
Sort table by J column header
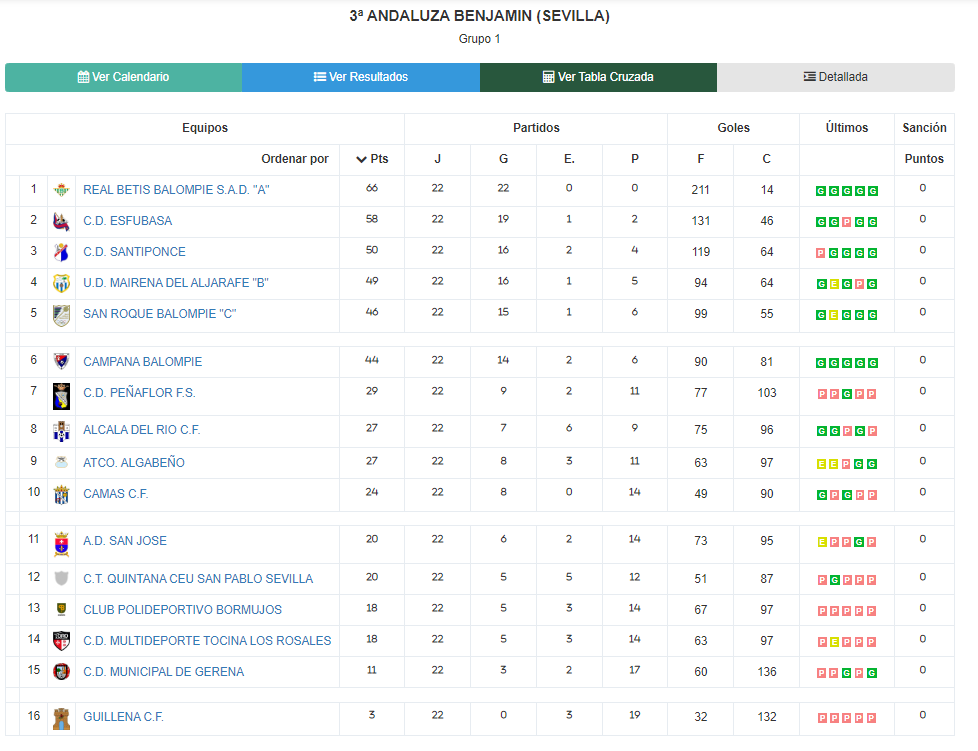438,159
